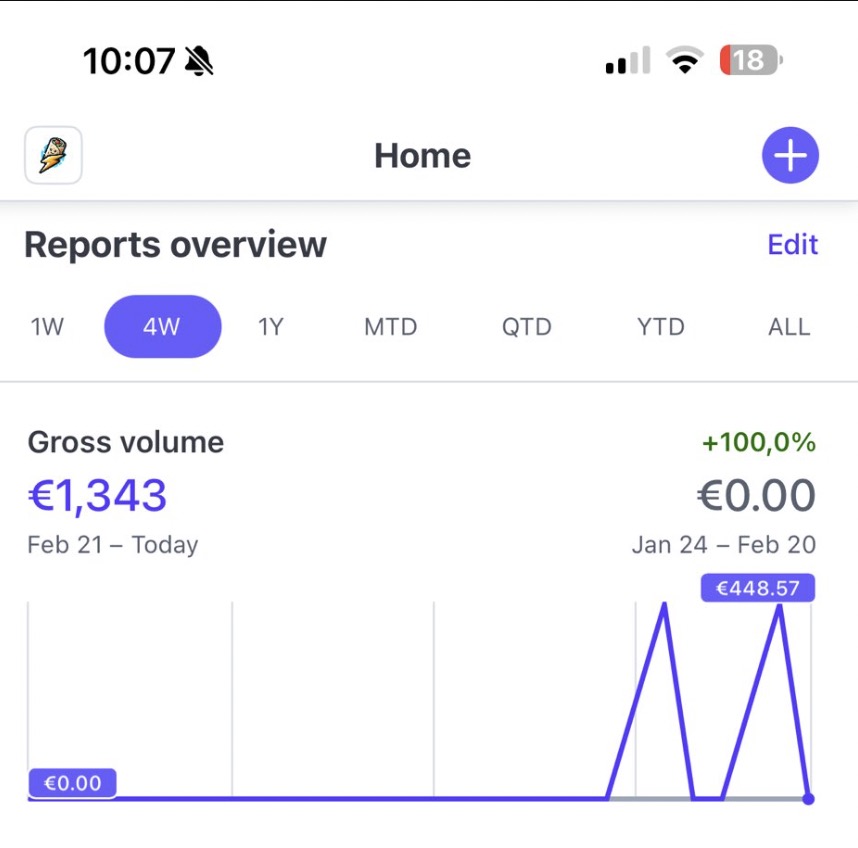Edit the Reports overview
This screenshot has width=858, height=848.
(792, 245)
